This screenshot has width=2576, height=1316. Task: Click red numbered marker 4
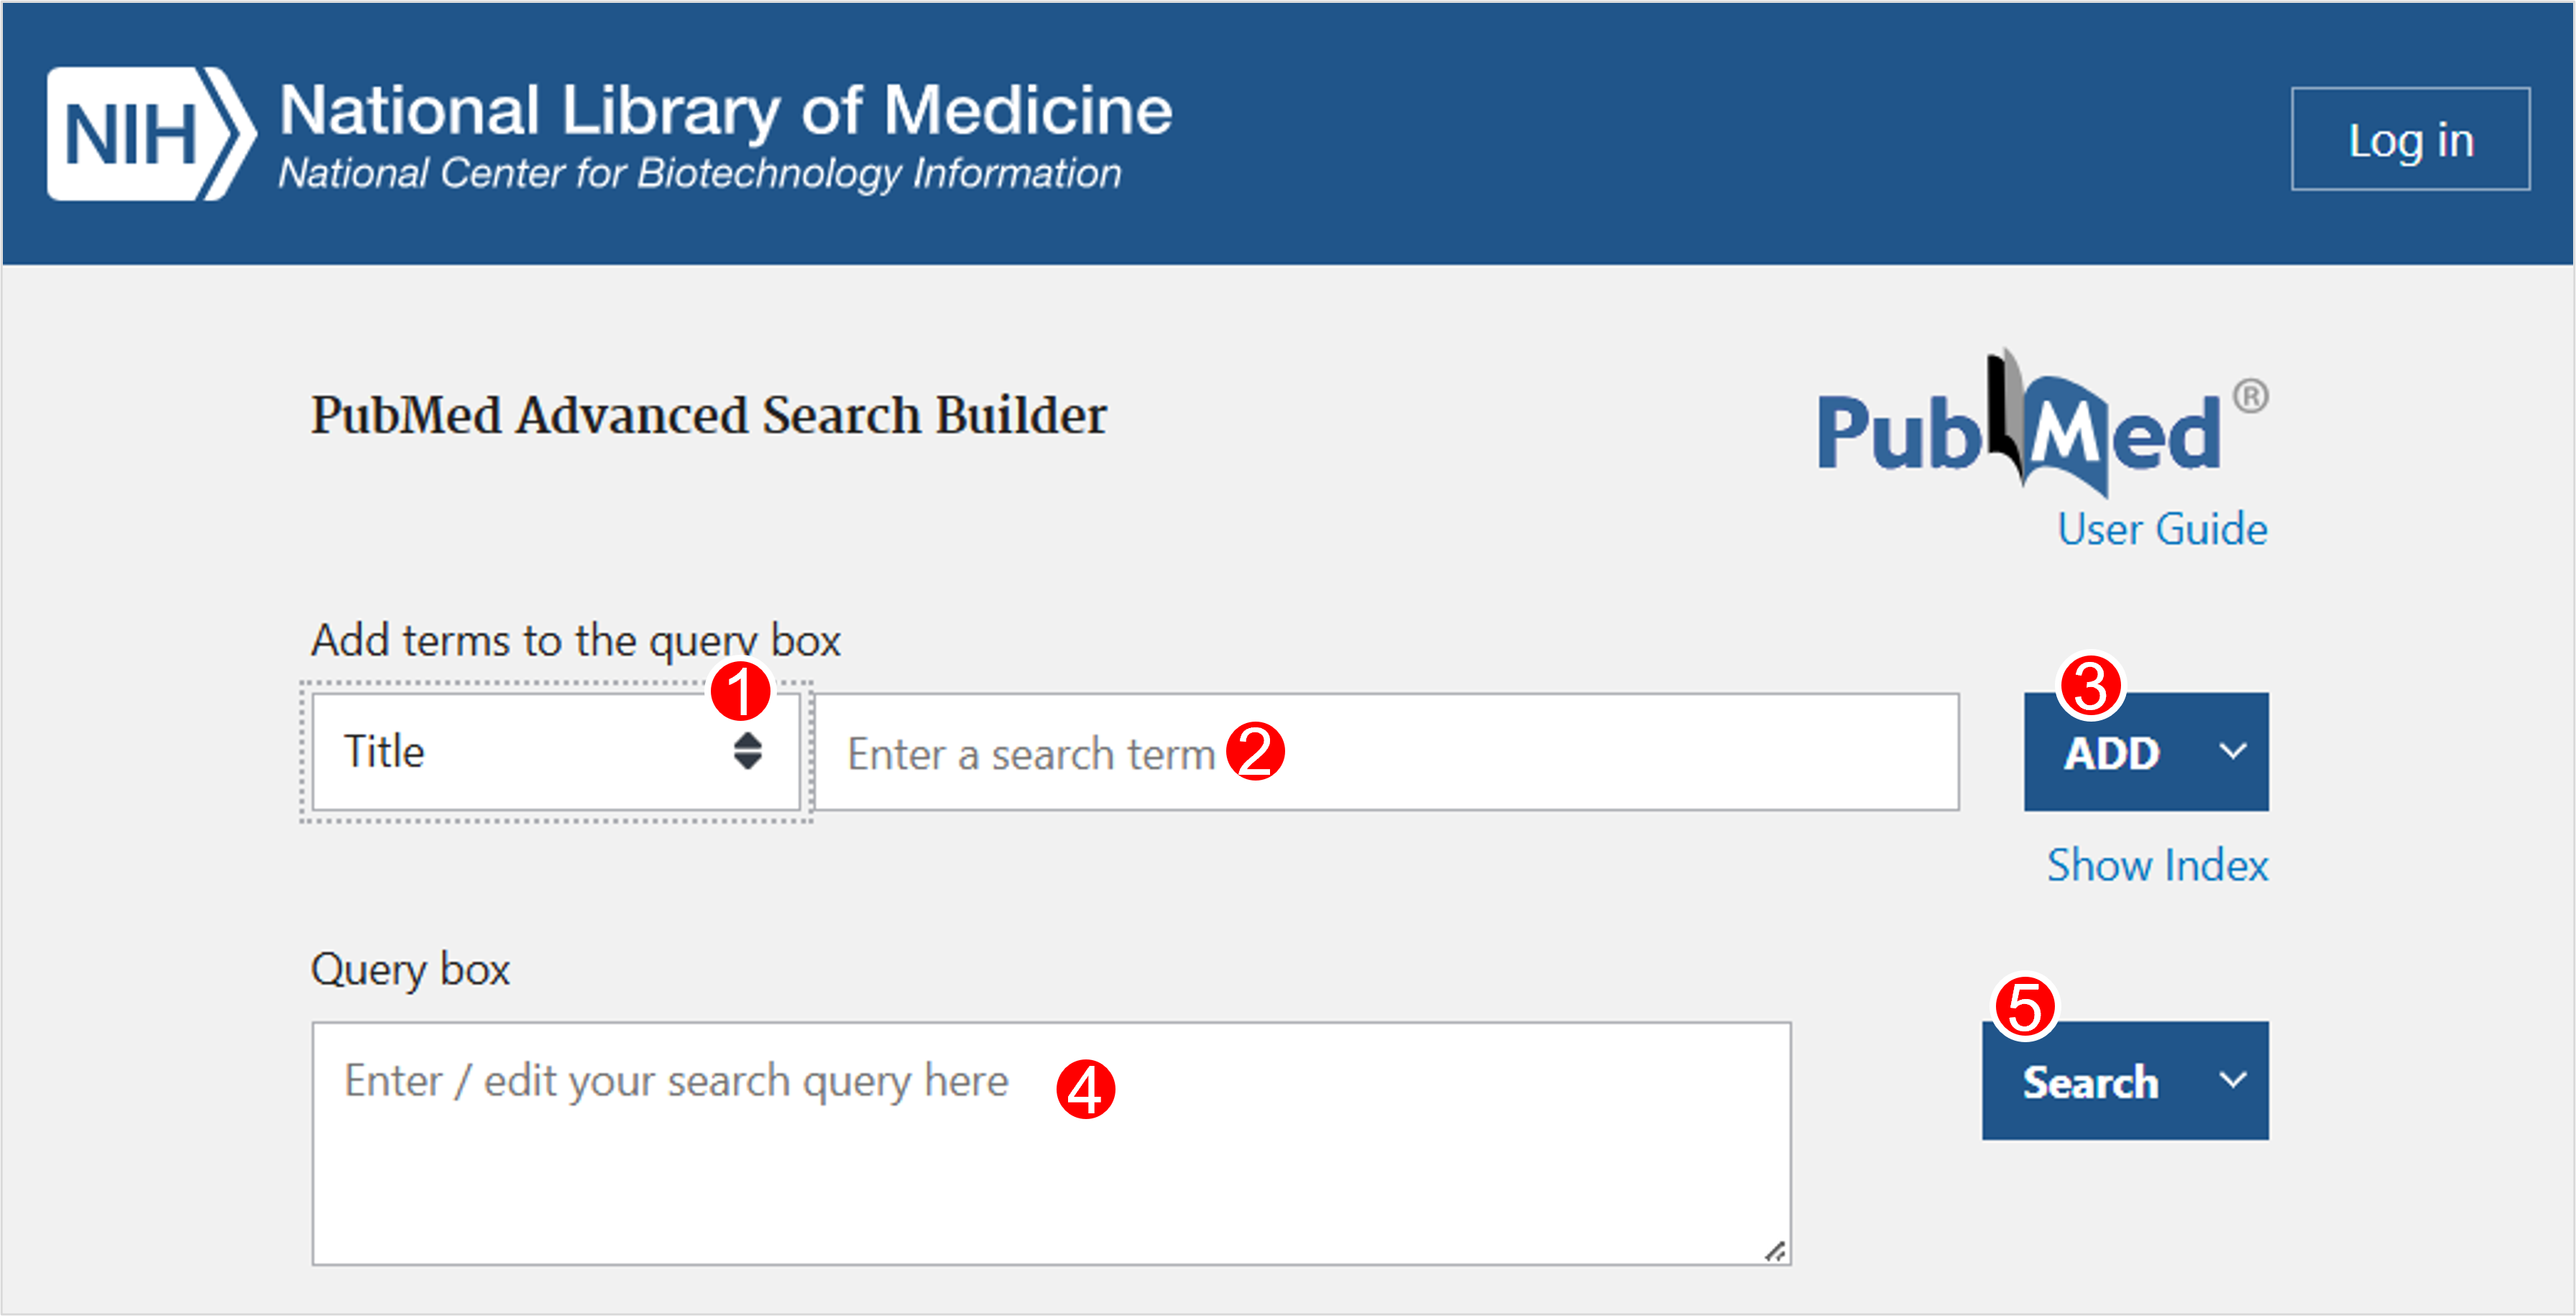(1085, 1089)
